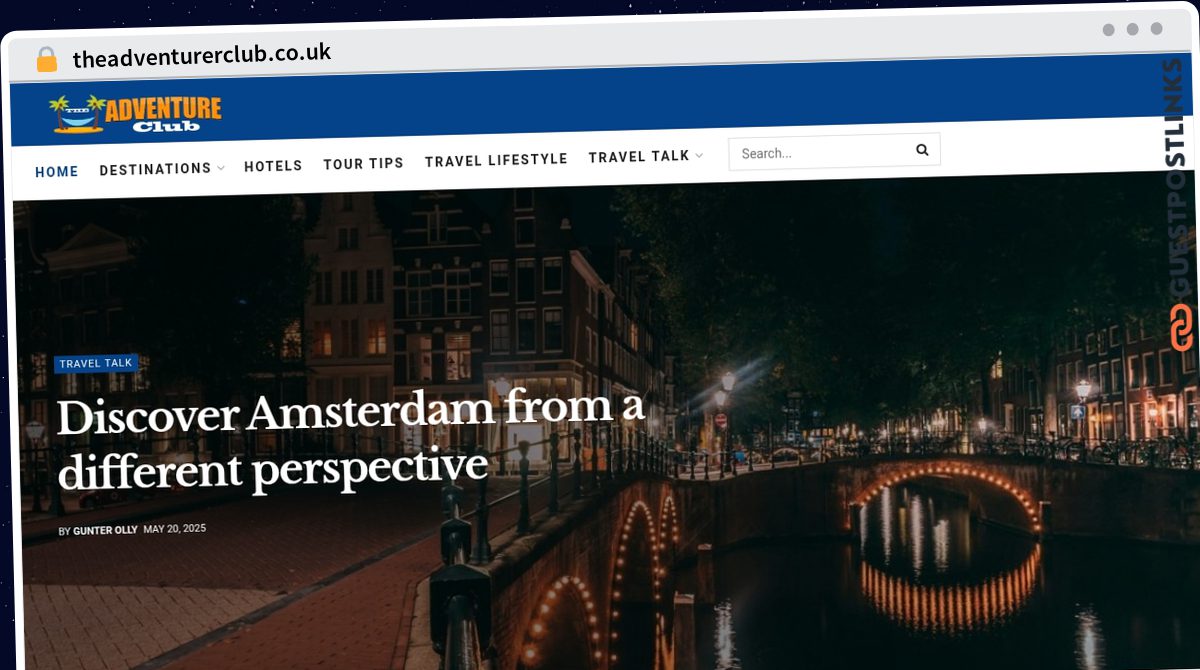
Task: Click the May 20, 2025 post date
Action: coord(175,528)
